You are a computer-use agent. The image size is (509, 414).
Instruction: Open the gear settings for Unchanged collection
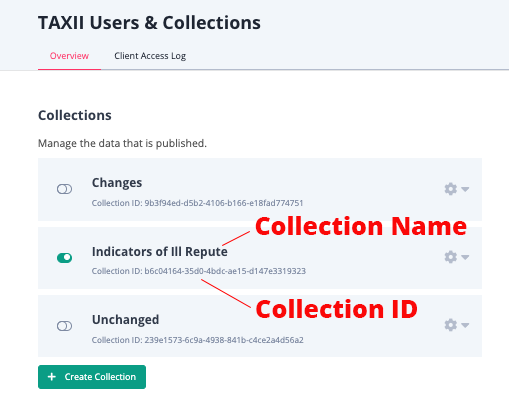(x=450, y=325)
